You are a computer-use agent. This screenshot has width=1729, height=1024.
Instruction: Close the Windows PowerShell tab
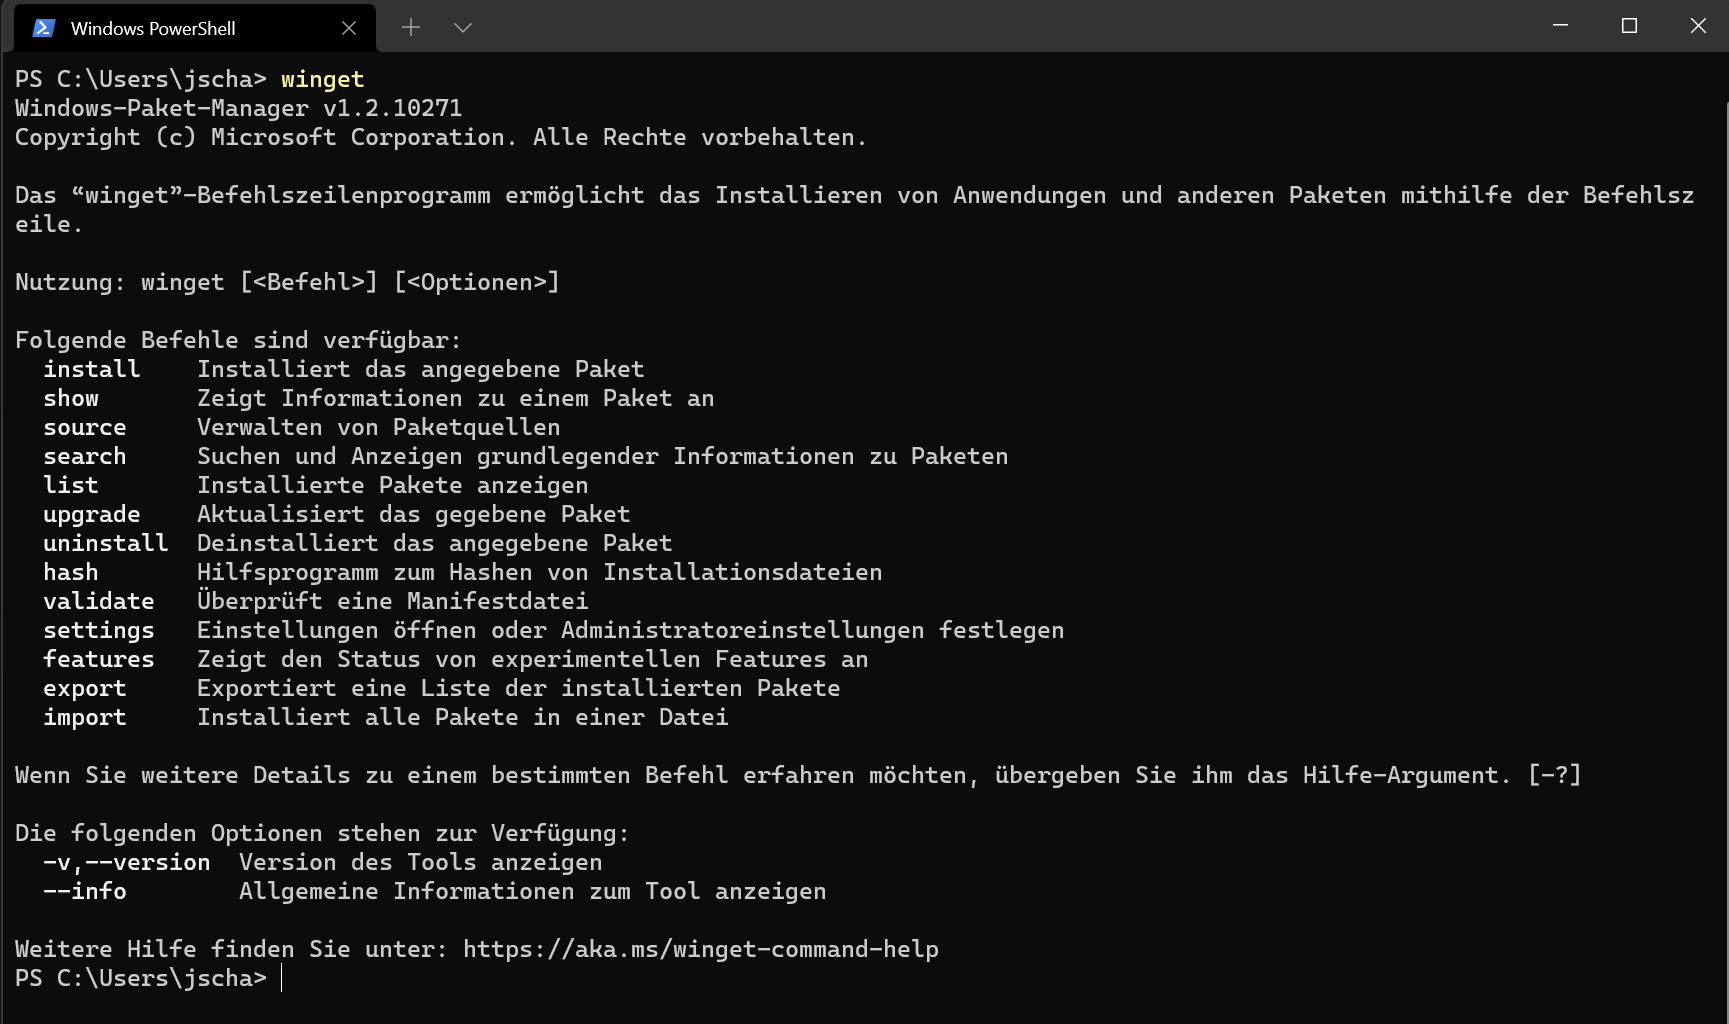point(349,28)
